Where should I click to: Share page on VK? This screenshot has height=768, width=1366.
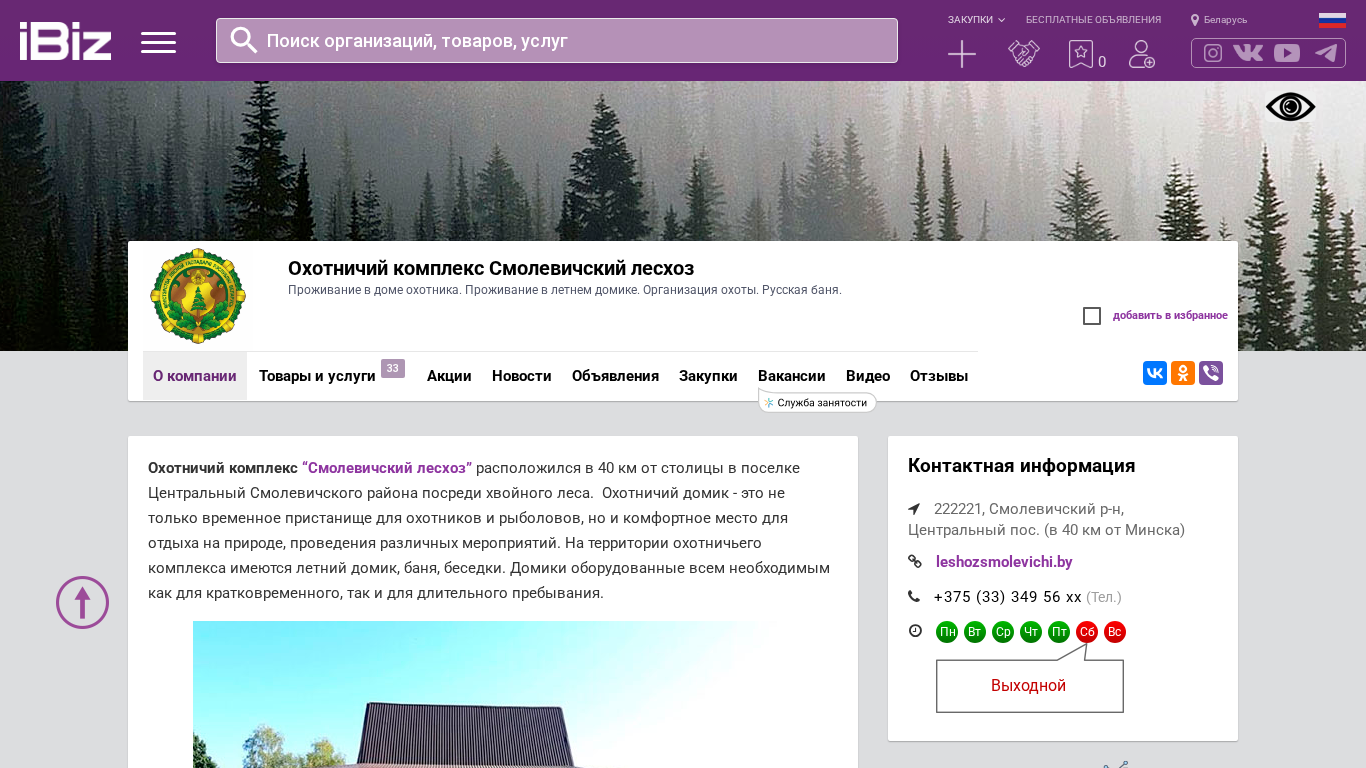pyautogui.click(x=1155, y=373)
